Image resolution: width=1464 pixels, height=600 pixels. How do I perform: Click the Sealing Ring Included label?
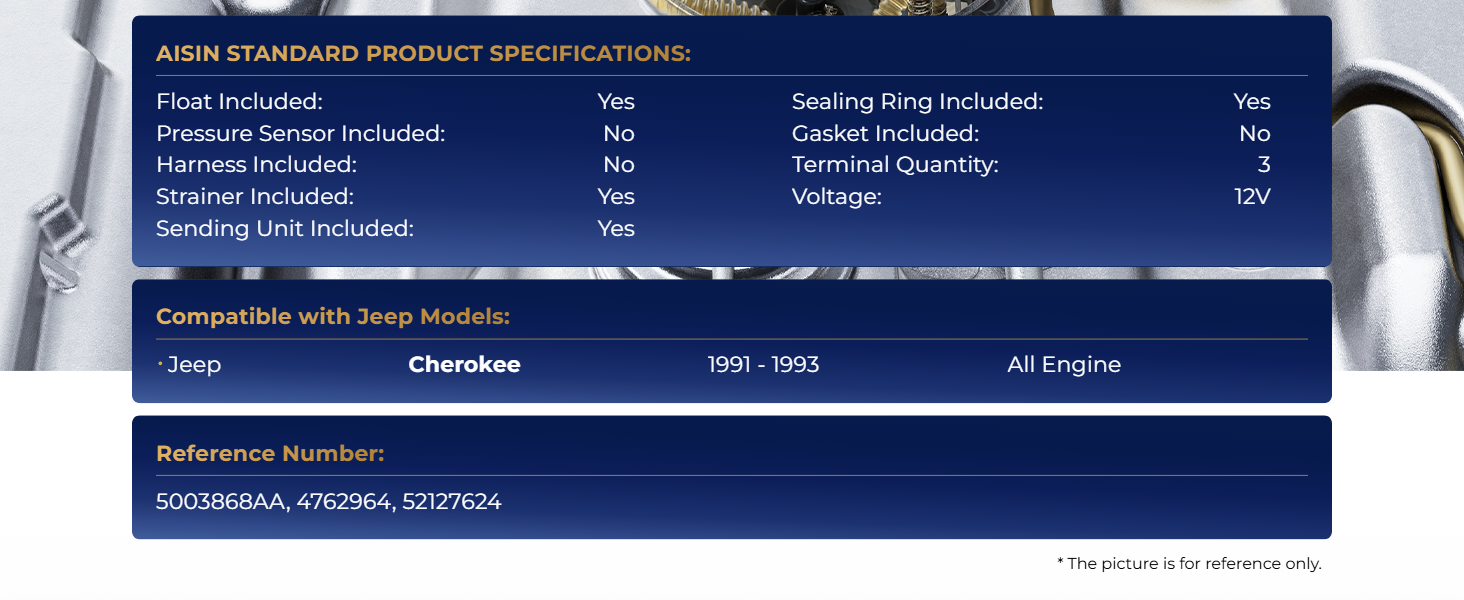917,102
